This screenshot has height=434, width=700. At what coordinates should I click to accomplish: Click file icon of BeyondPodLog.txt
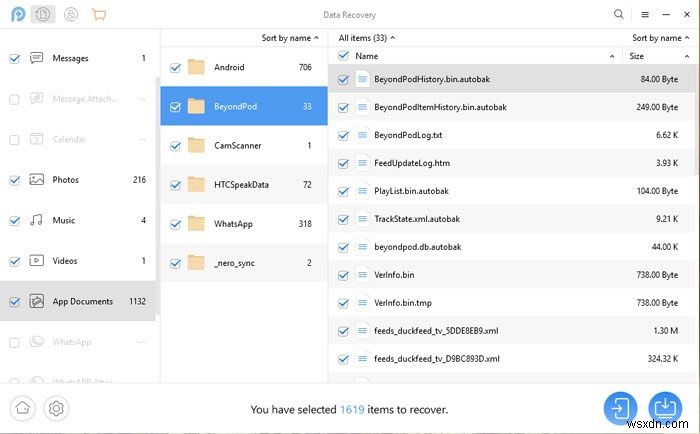point(362,135)
